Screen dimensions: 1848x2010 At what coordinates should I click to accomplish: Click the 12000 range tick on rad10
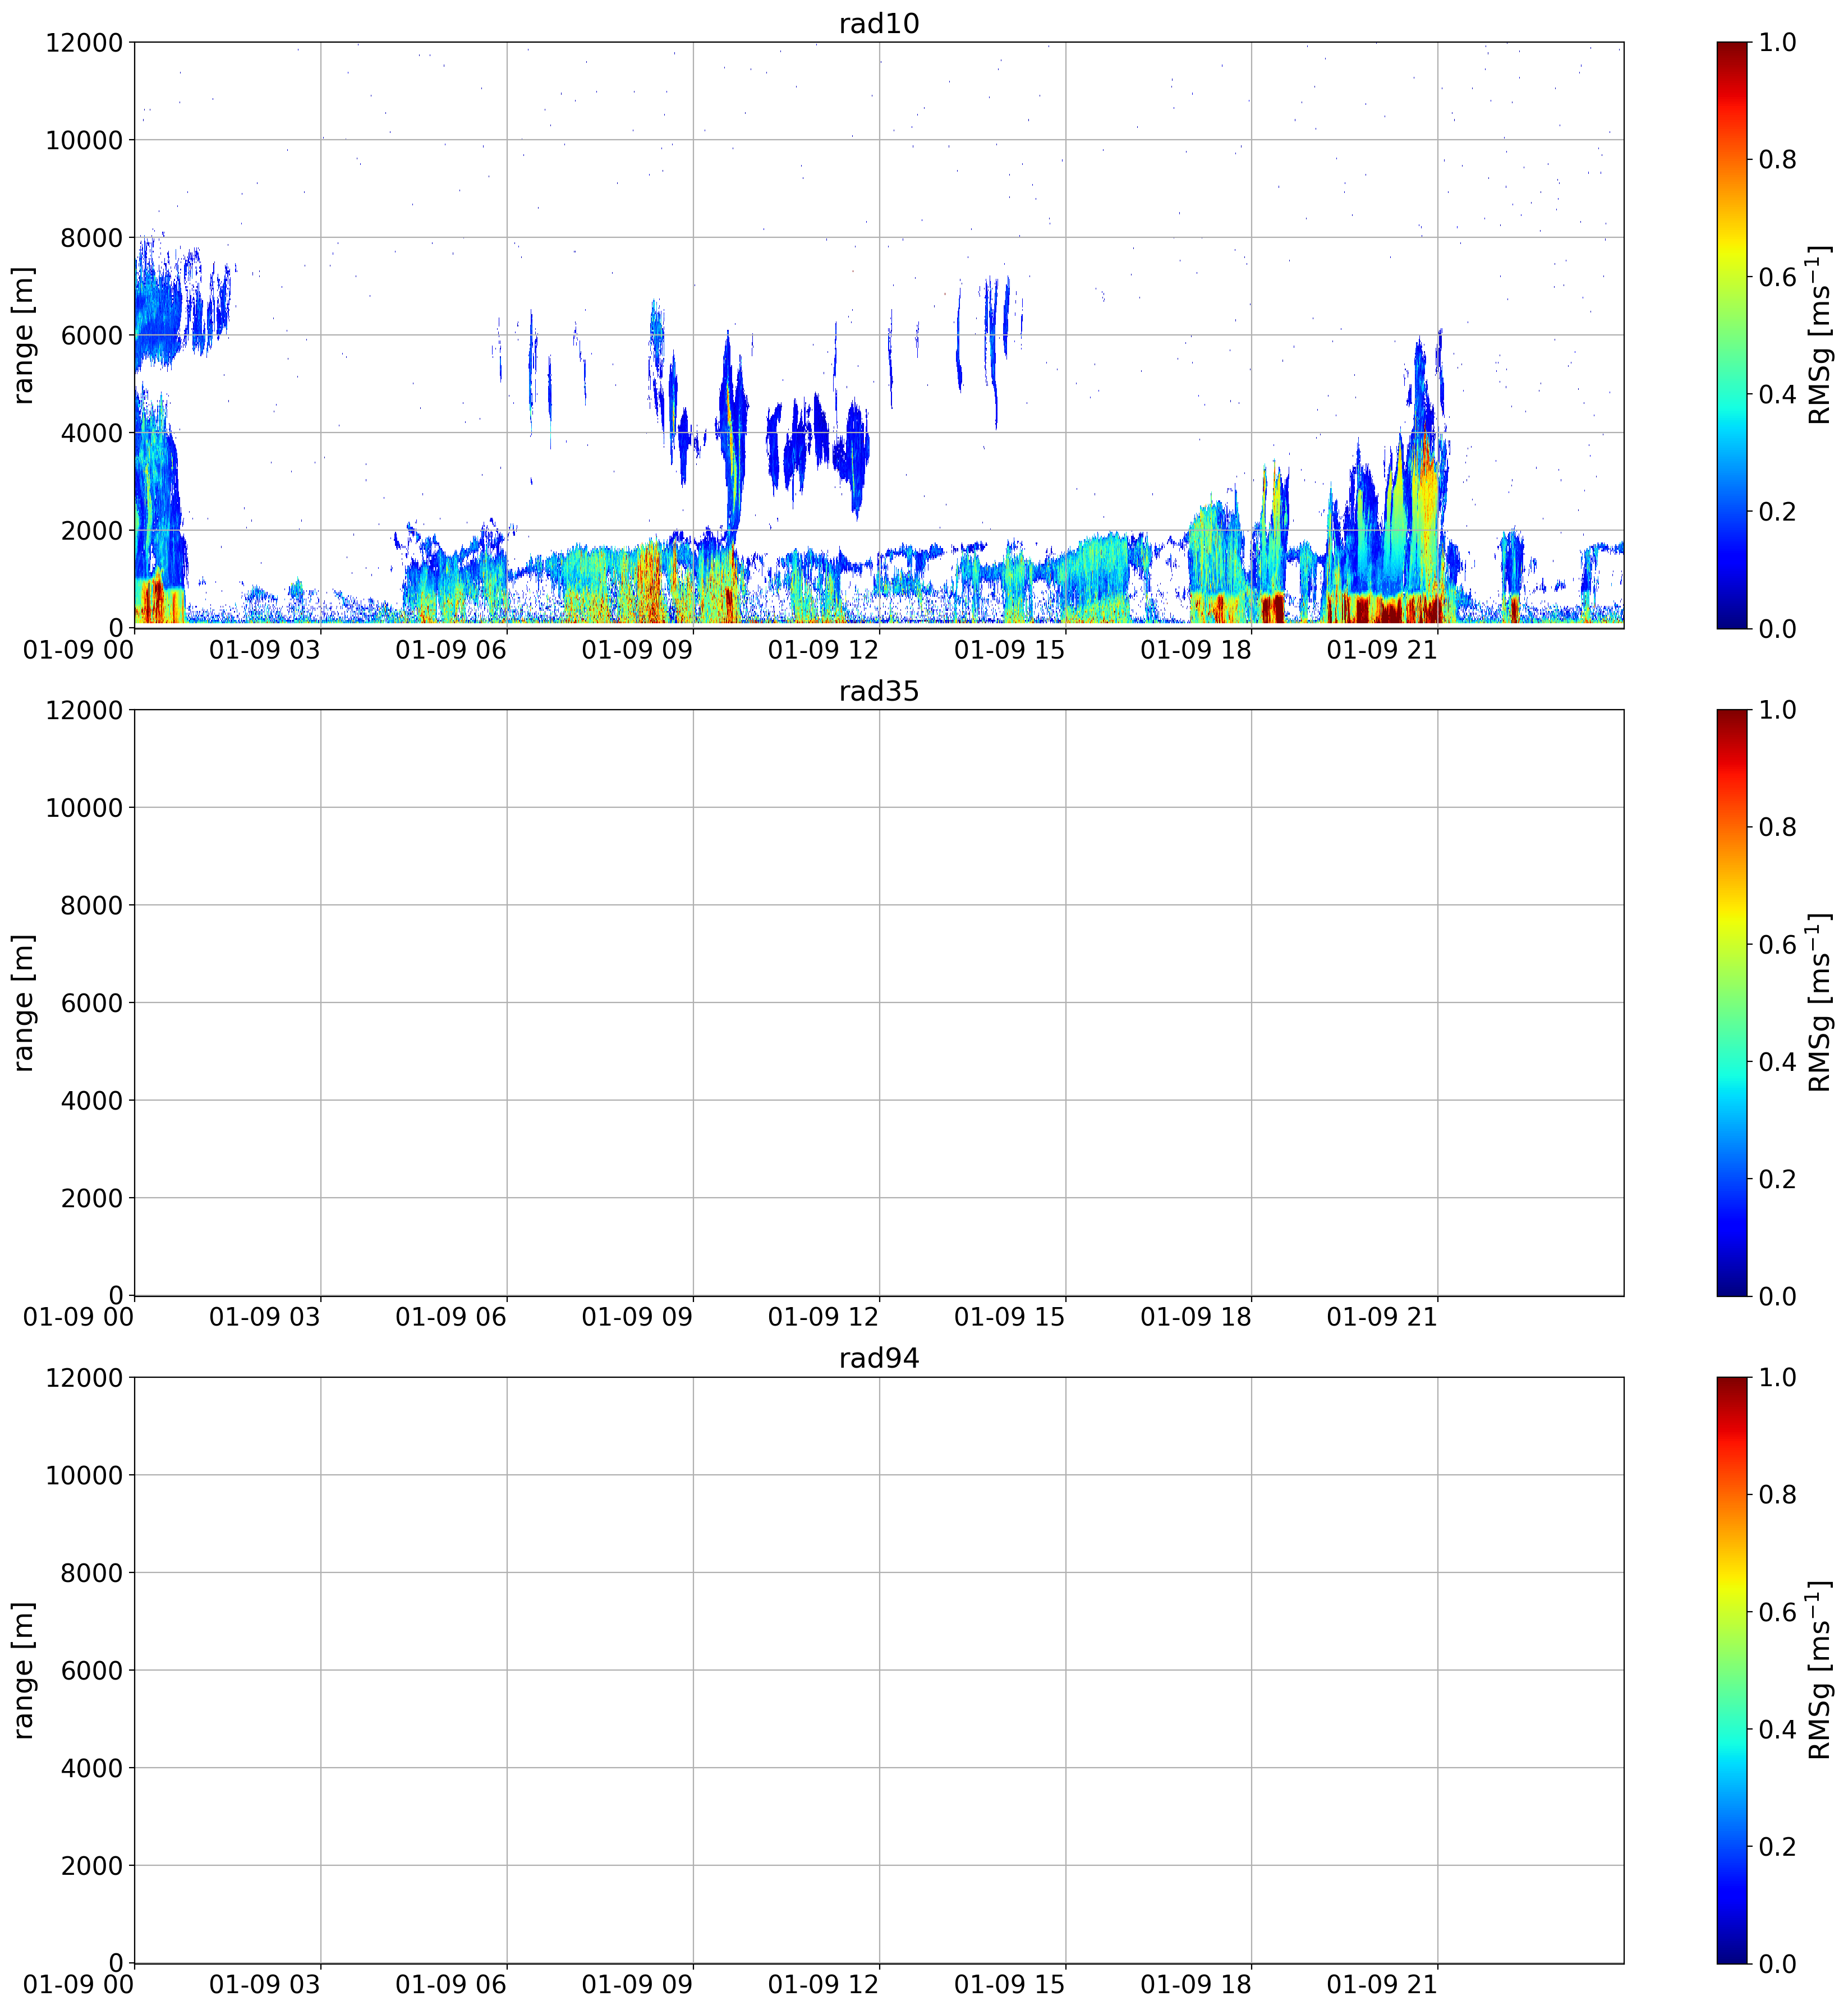tap(84, 42)
